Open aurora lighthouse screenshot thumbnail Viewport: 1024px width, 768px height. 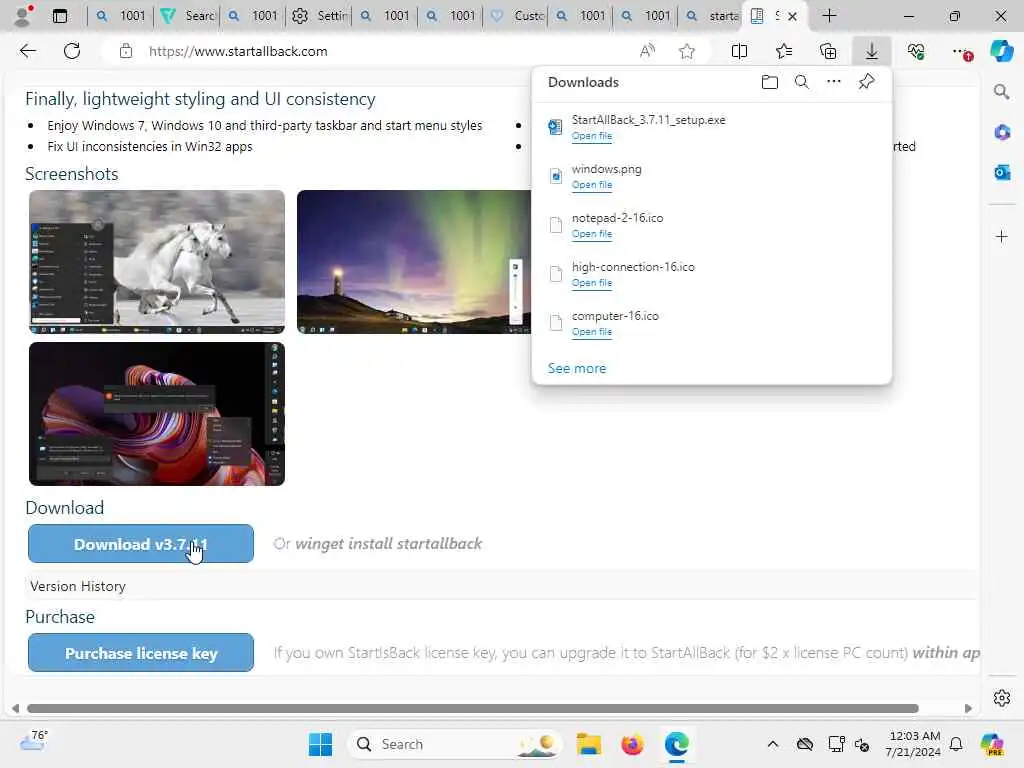click(x=414, y=261)
